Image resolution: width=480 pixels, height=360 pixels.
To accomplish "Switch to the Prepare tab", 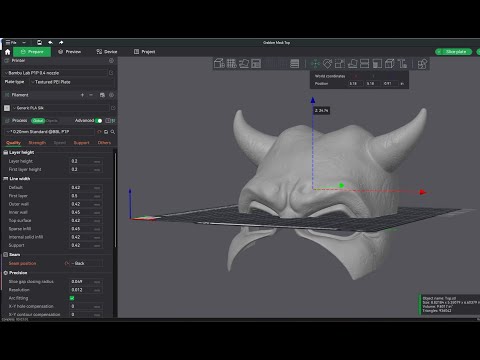I will point(32,52).
